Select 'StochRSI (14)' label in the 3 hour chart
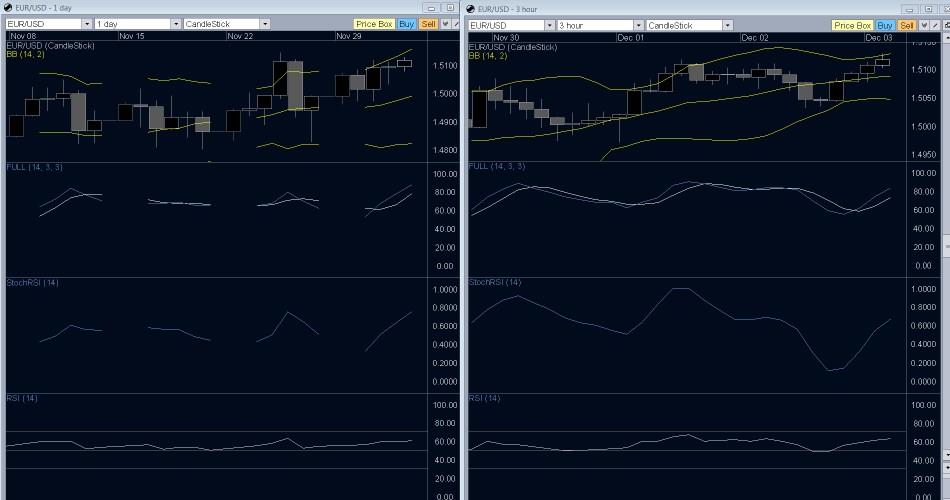This screenshot has width=950, height=500. tap(495, 282)
